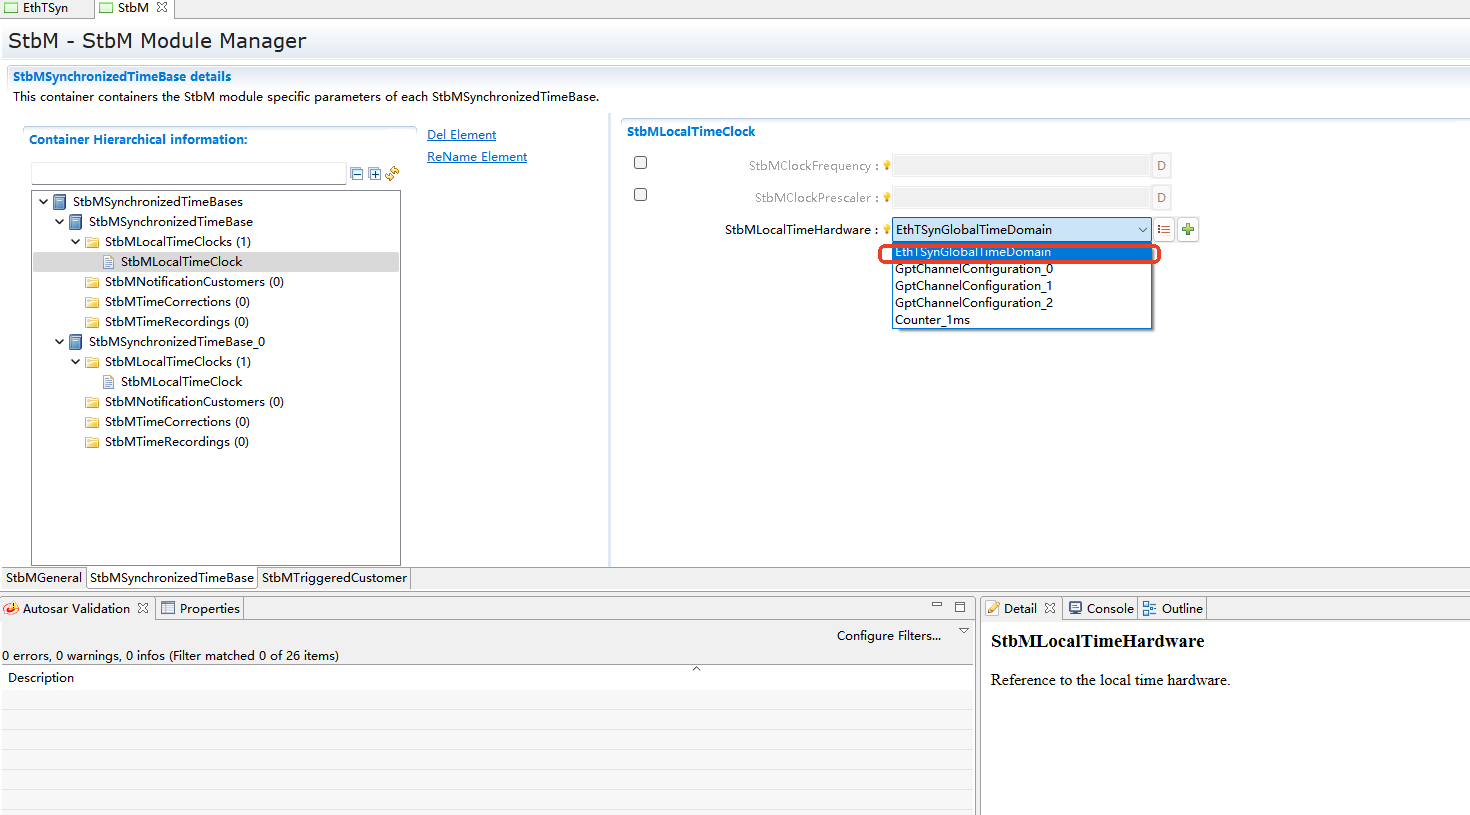Screen dimensions: 1470x815
Task: Enable the StbMClockPrescaler checkbox
Action: pos(641,195)
